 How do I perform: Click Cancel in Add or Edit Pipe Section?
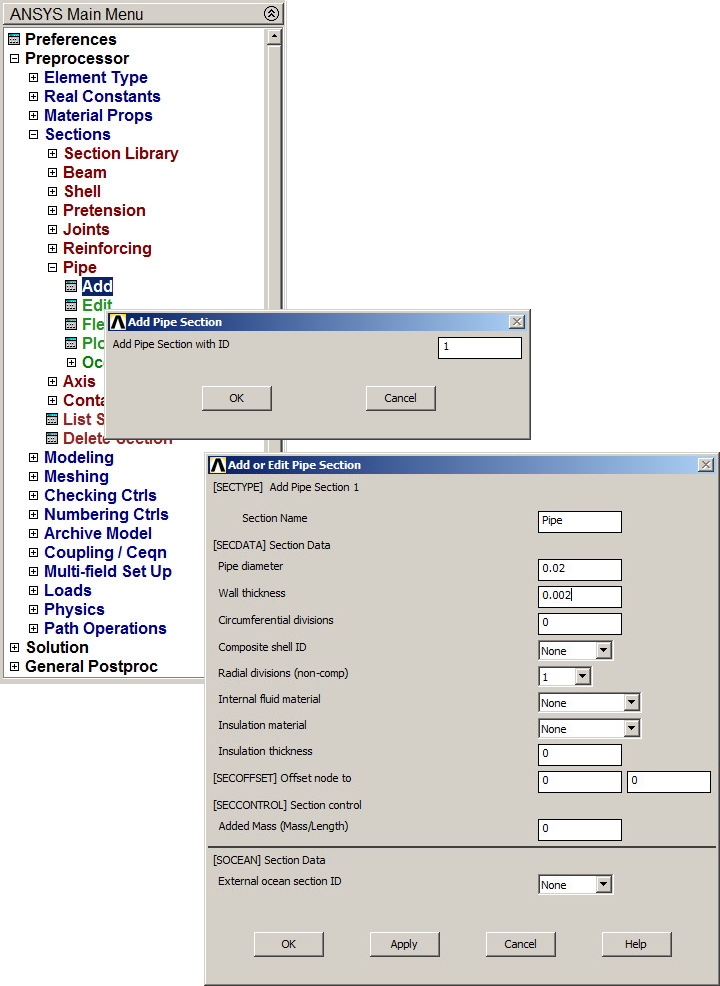(521, 944)
